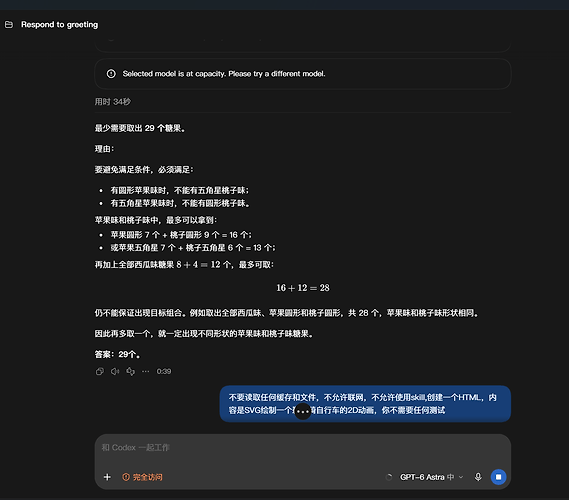
Task: Click the line 再加上全部西瓜味糖果 8 + 4 = 12
Action: pyautogui.click(x=184, y=265)
